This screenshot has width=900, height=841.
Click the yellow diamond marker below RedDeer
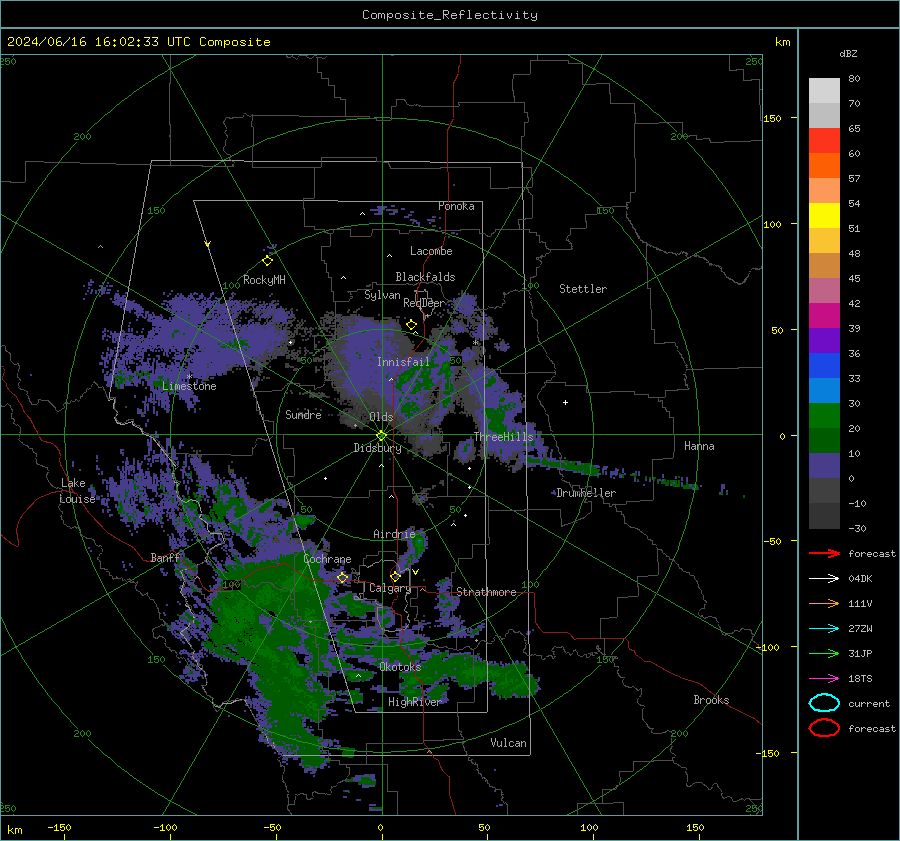click(x=412, y=325)
